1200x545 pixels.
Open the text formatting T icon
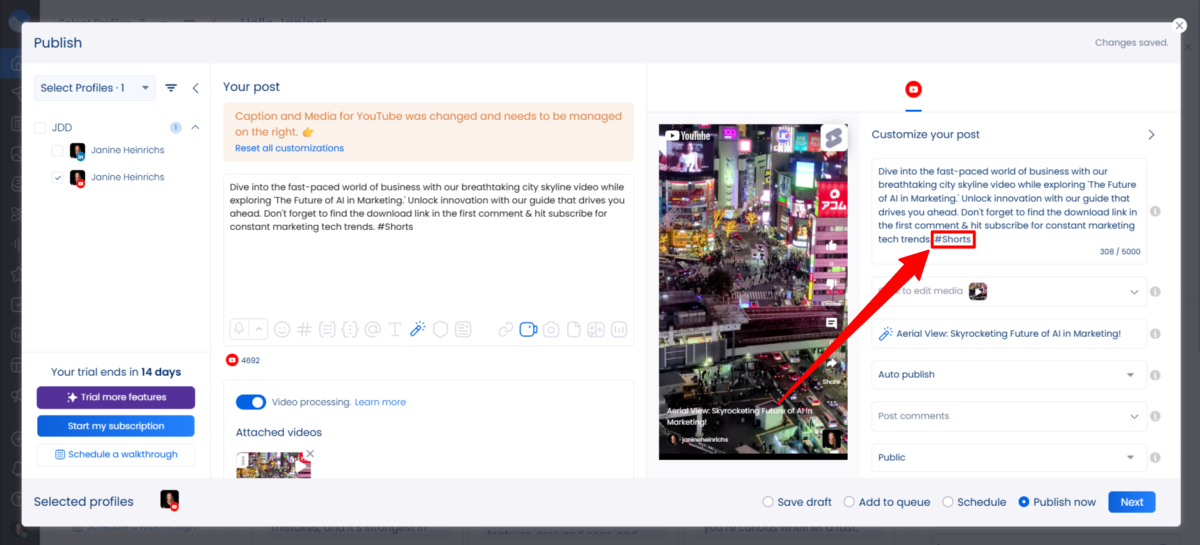click(395, 329)
